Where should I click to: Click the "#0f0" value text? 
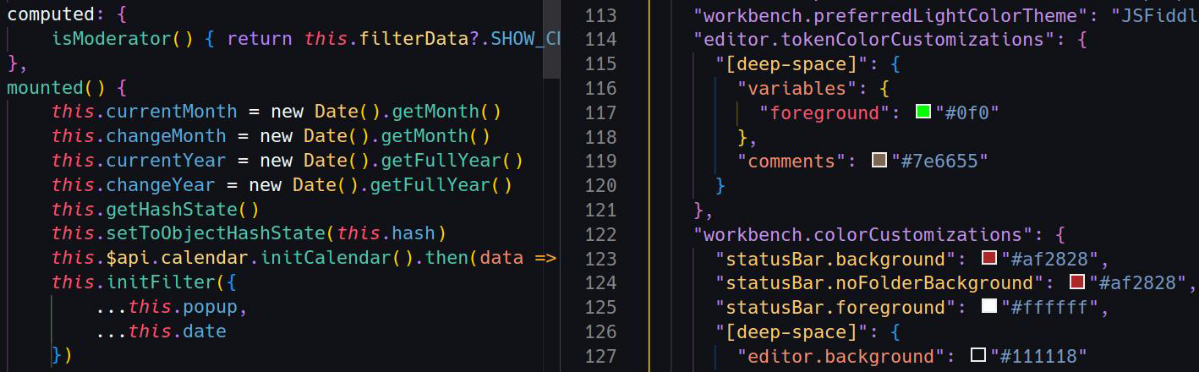pyautogui.click(x=968, y=113)
